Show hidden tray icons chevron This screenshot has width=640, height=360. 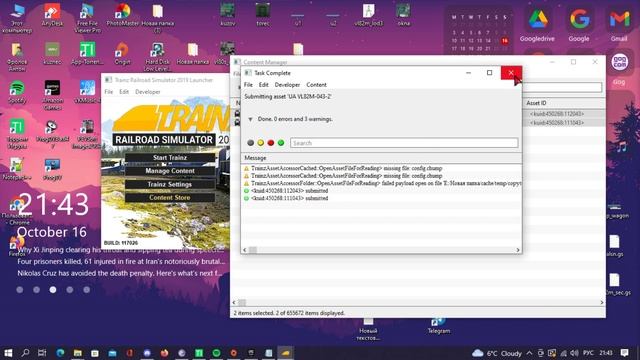[x=529, y=353]
